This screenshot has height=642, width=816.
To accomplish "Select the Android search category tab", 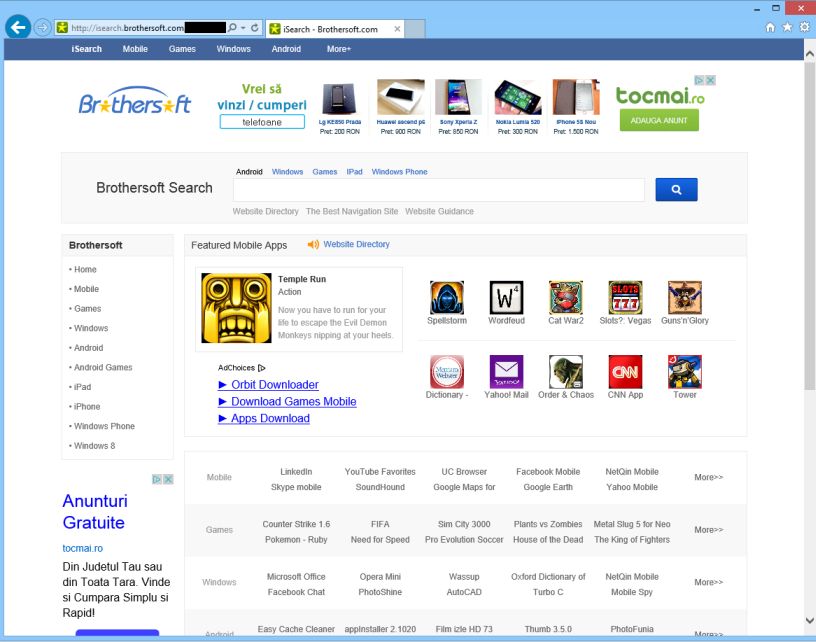I will point(249,172).
